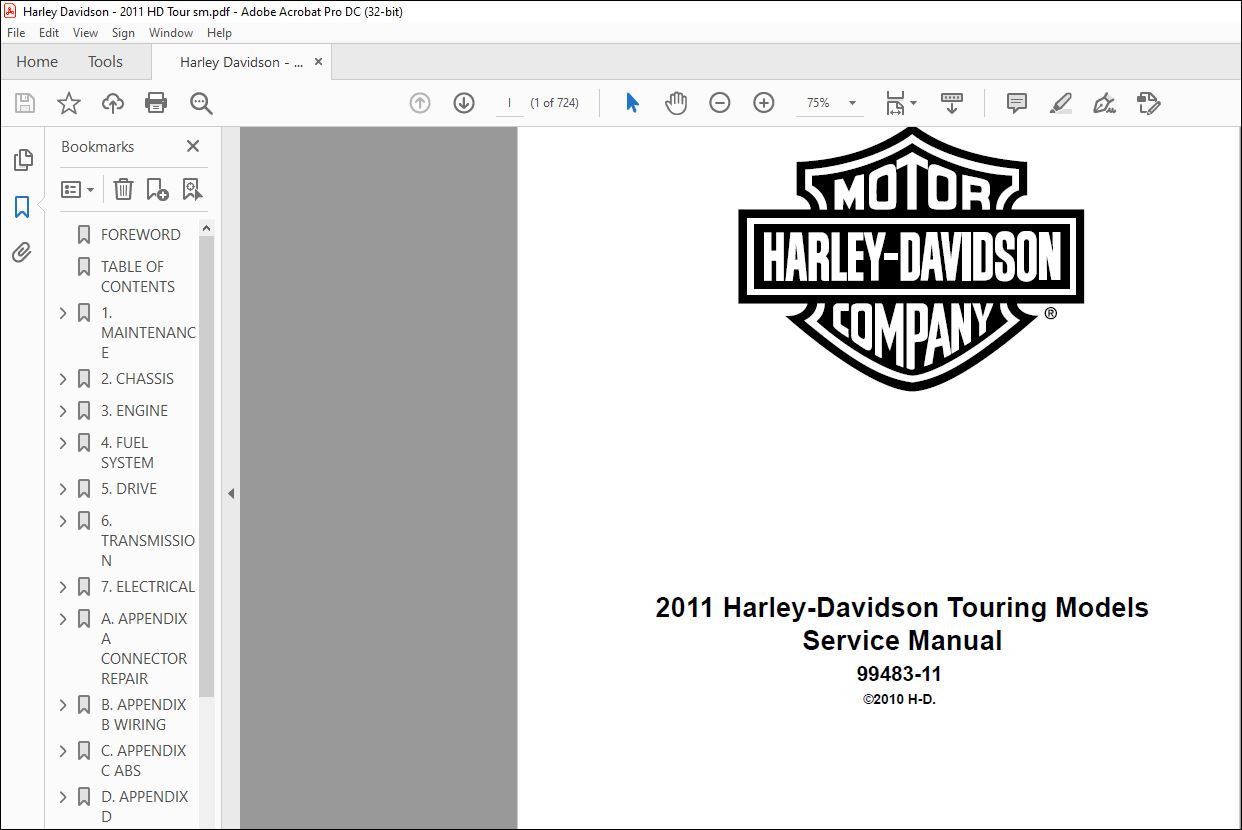Open the Find text magnifier tool
Image resolution: width=1242 pixels, height=830 pixels.
201,103
